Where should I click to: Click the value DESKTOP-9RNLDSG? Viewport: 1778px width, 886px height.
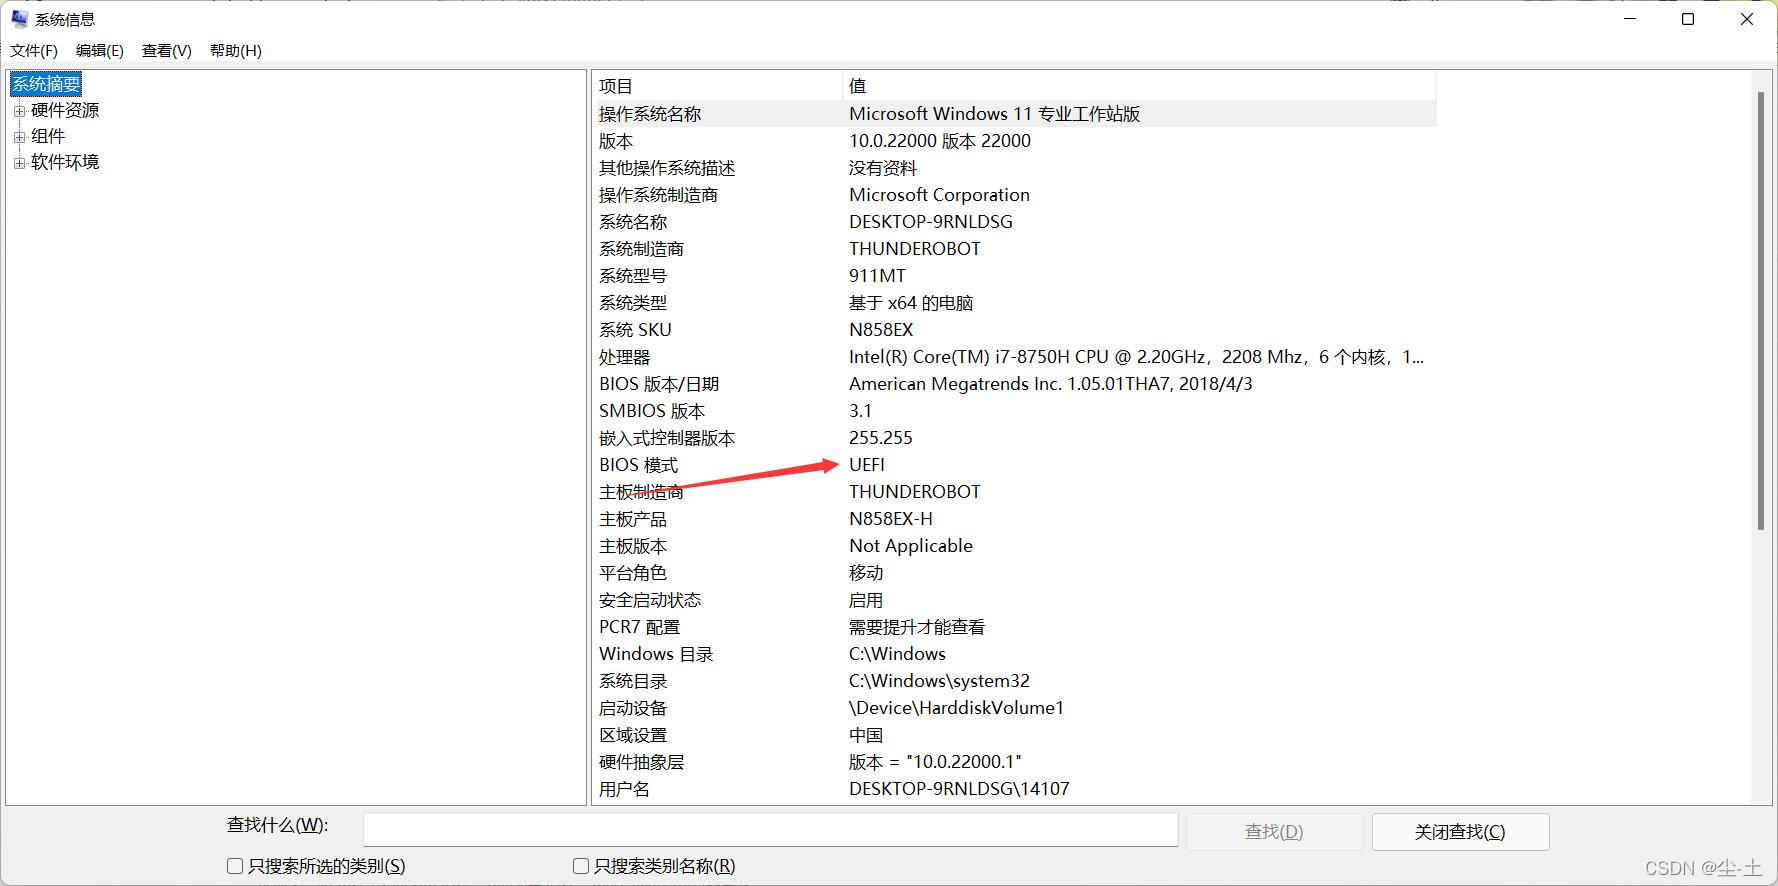tap(931, 222)
